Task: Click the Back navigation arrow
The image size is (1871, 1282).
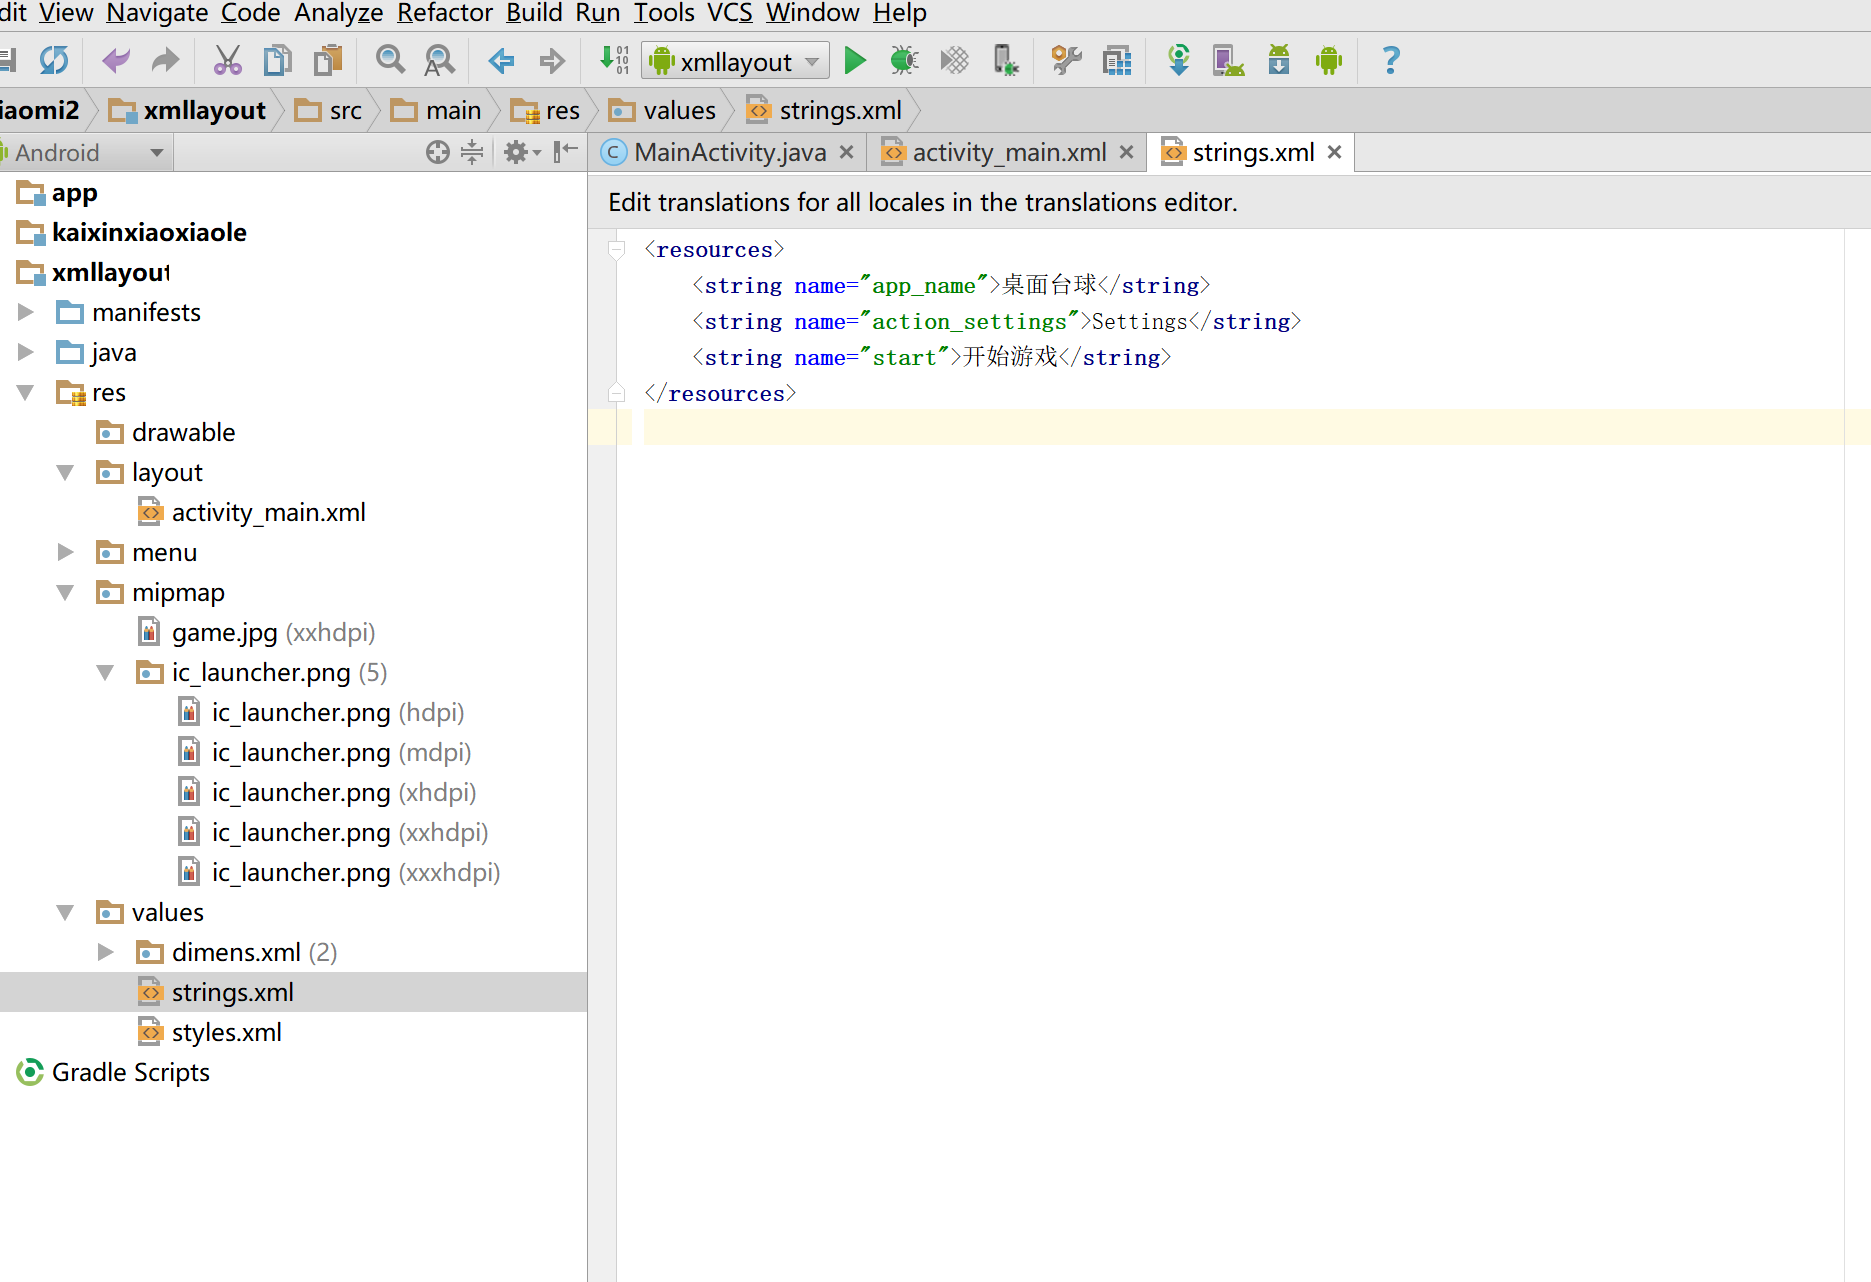Action: 501,61
